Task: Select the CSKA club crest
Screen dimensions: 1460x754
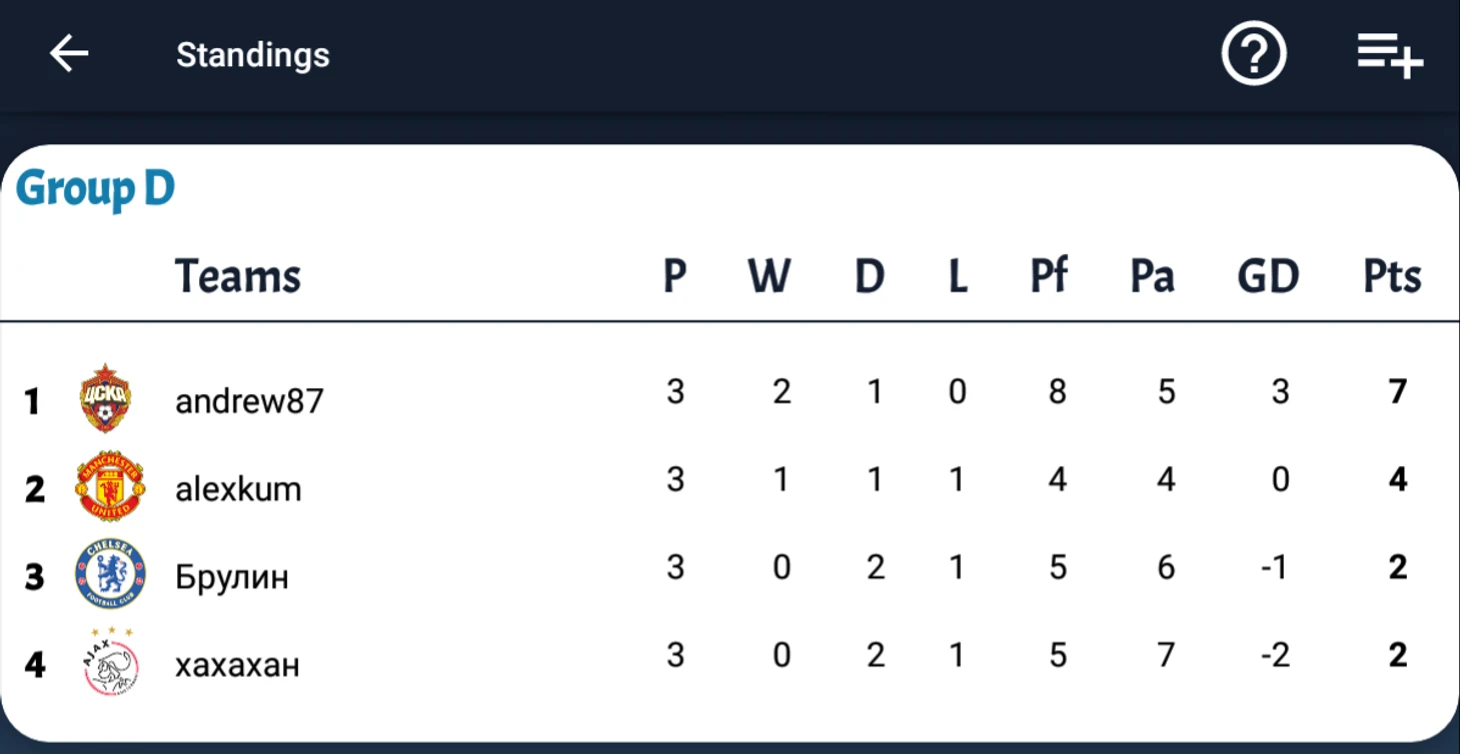Action: [x=106, y=398]
